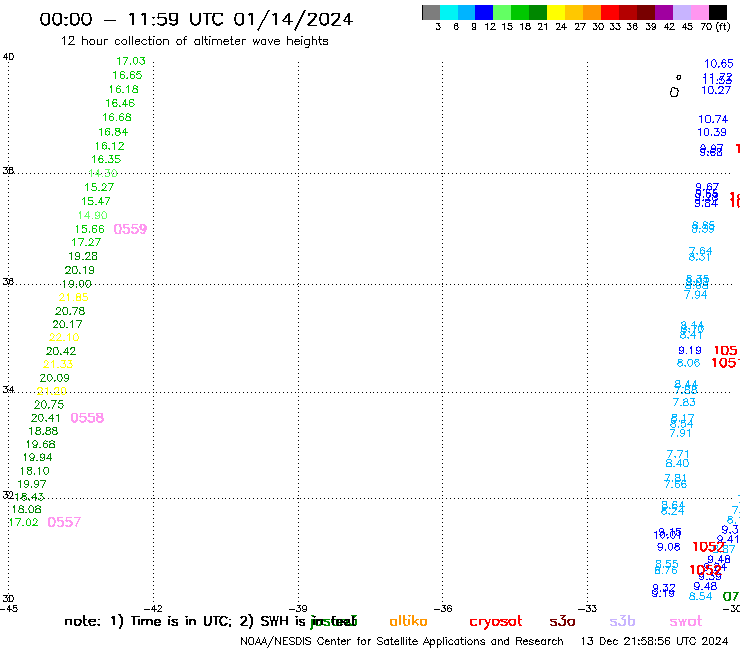Select the pure blue swatch in the color scale
This screenshot has width=740, height=650.
[485, 12]
